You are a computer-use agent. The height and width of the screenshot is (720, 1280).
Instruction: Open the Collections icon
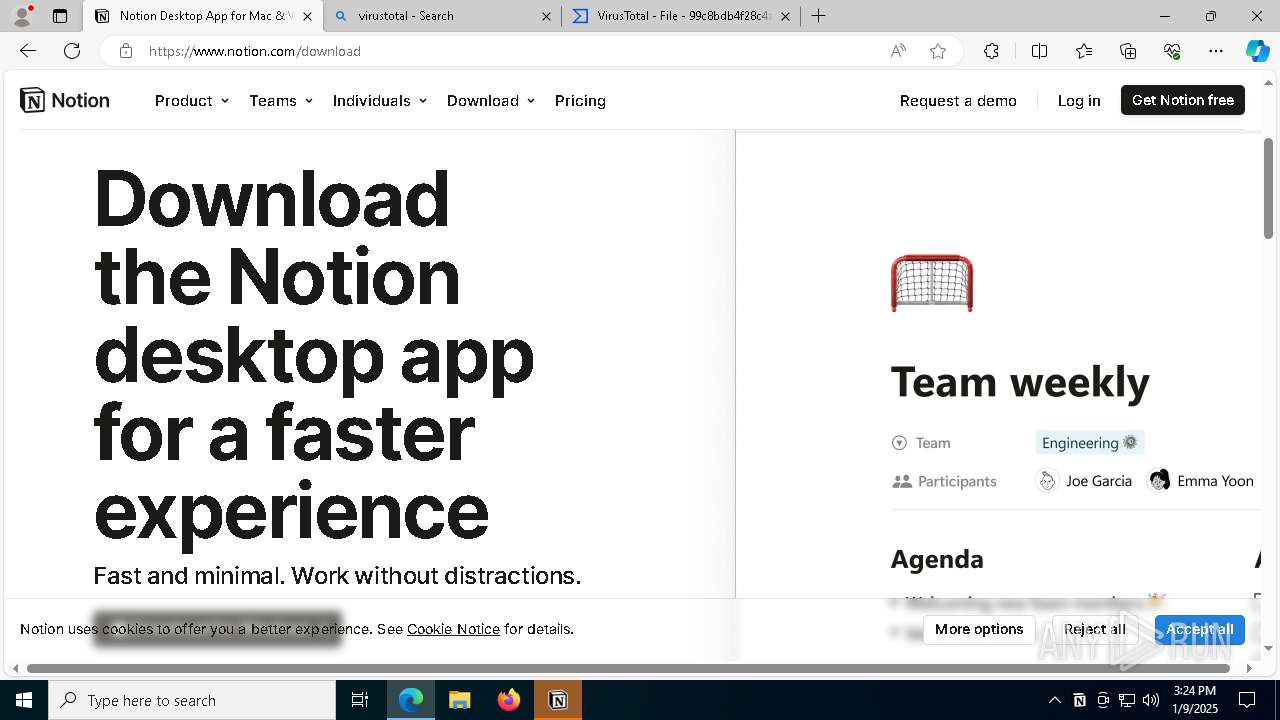(1128, 51)
